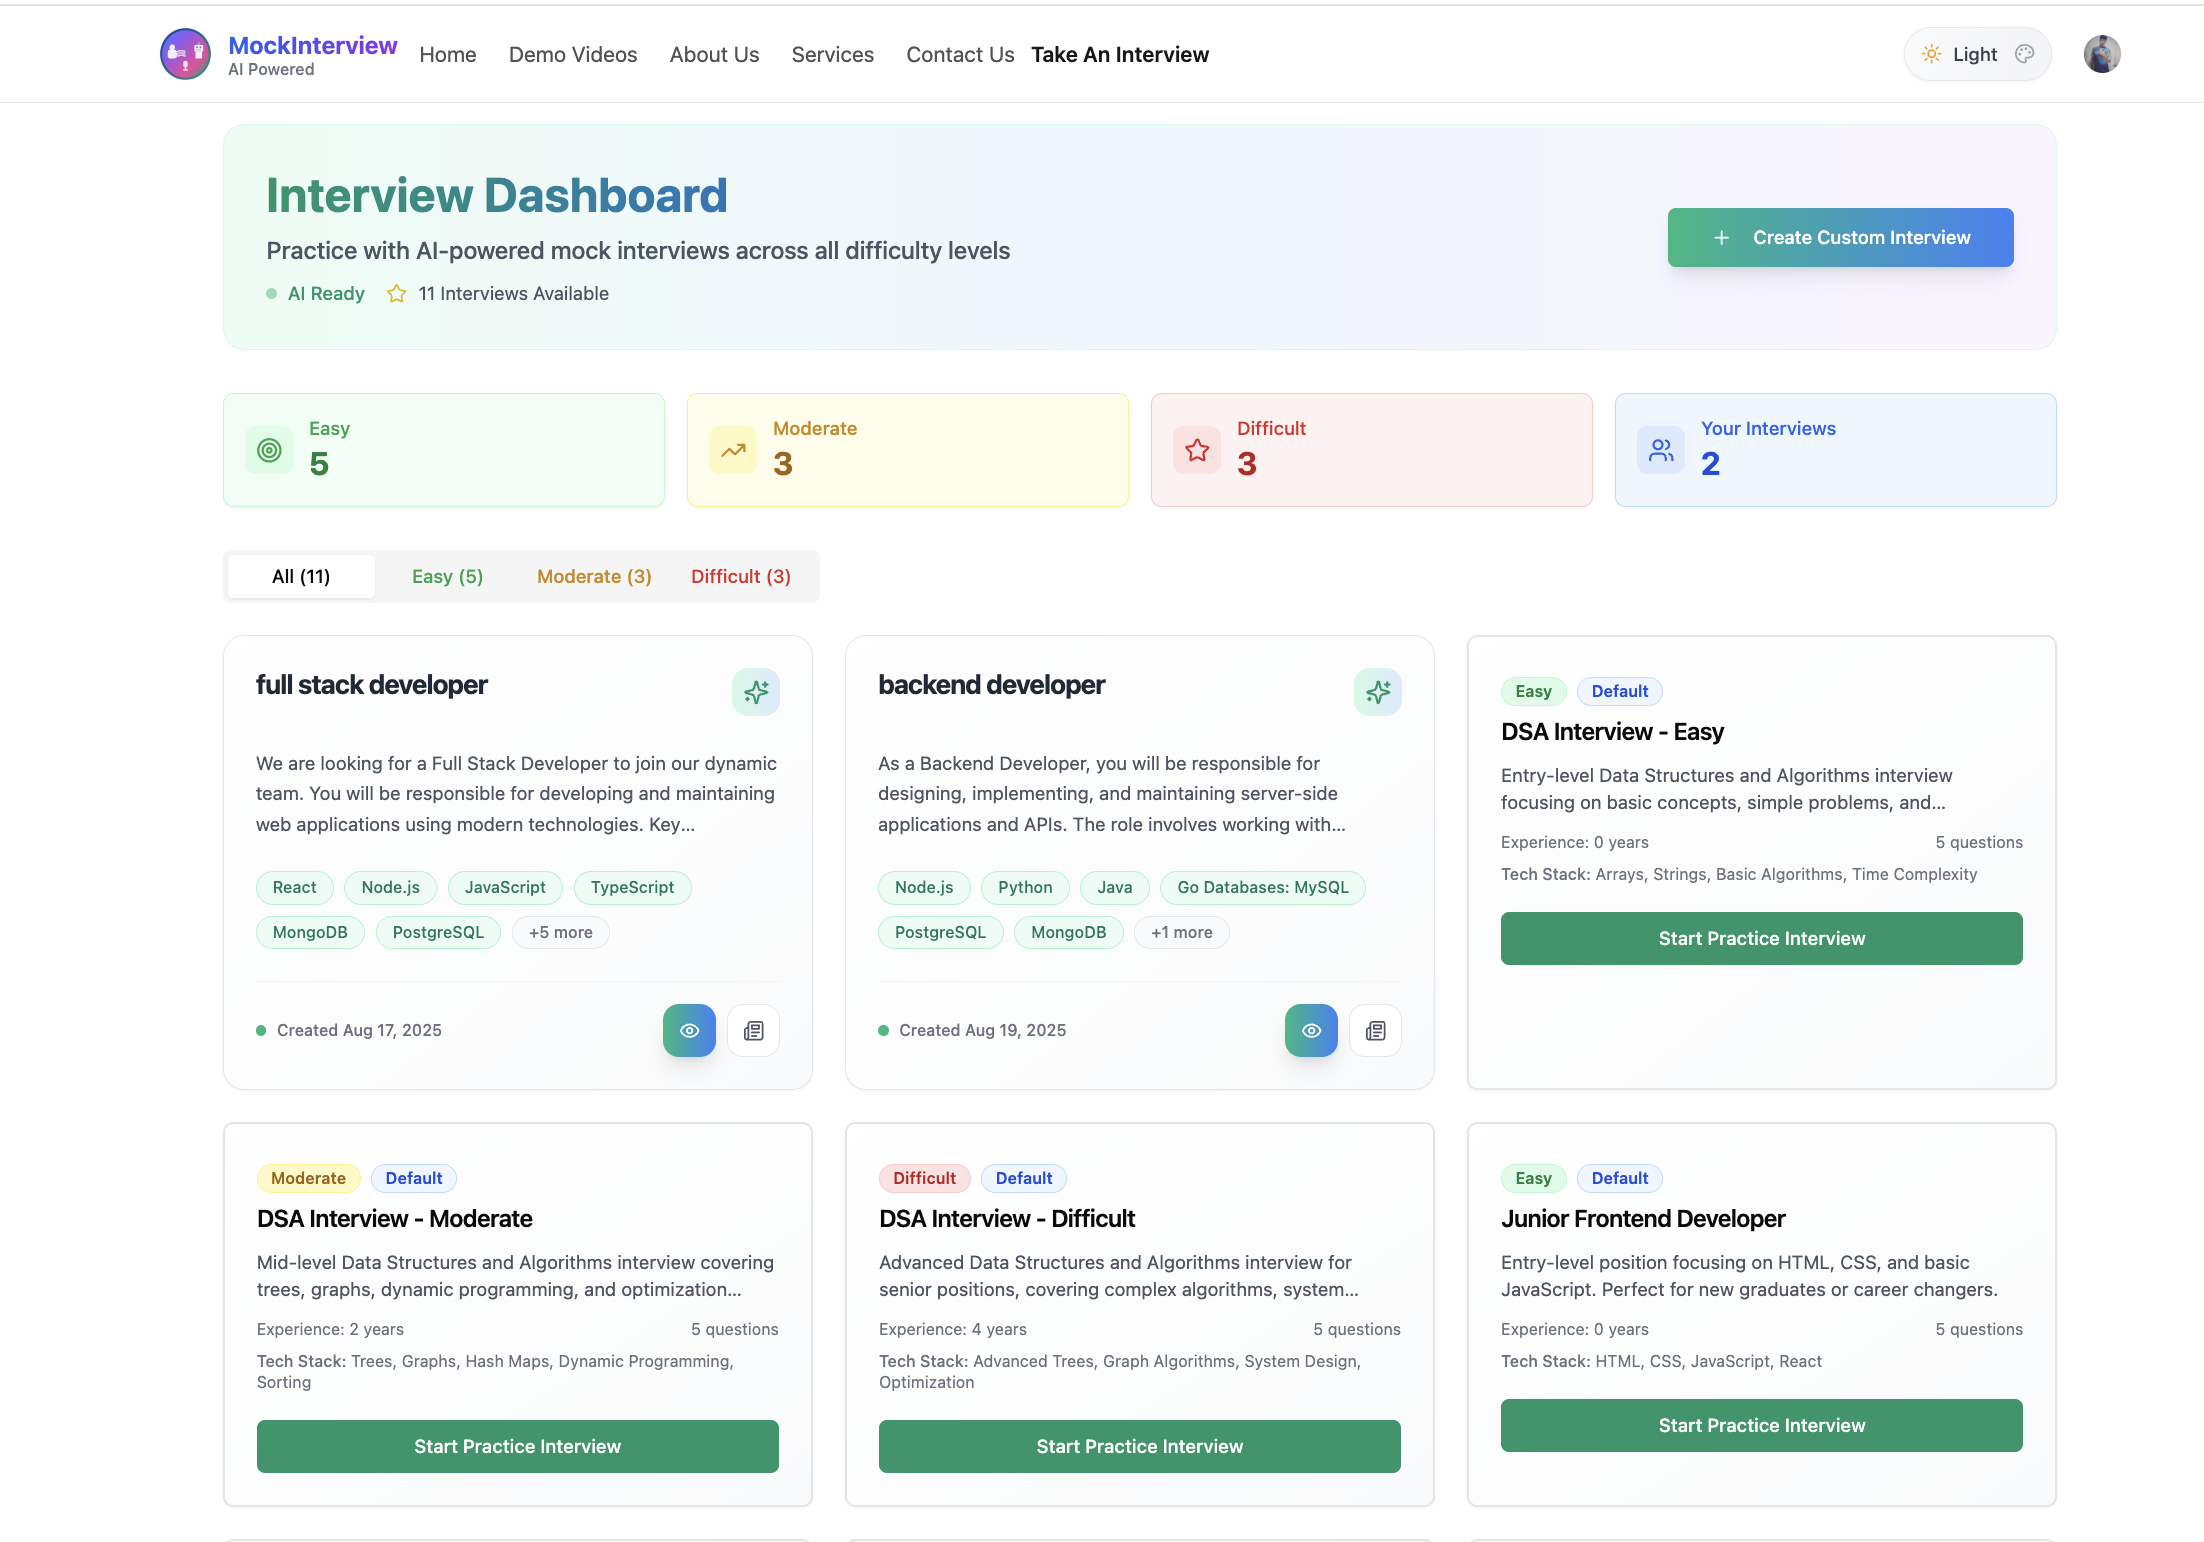The image size is (2204, 1542).
Task: Click Create Custom Interview button
Action: 1840,237
